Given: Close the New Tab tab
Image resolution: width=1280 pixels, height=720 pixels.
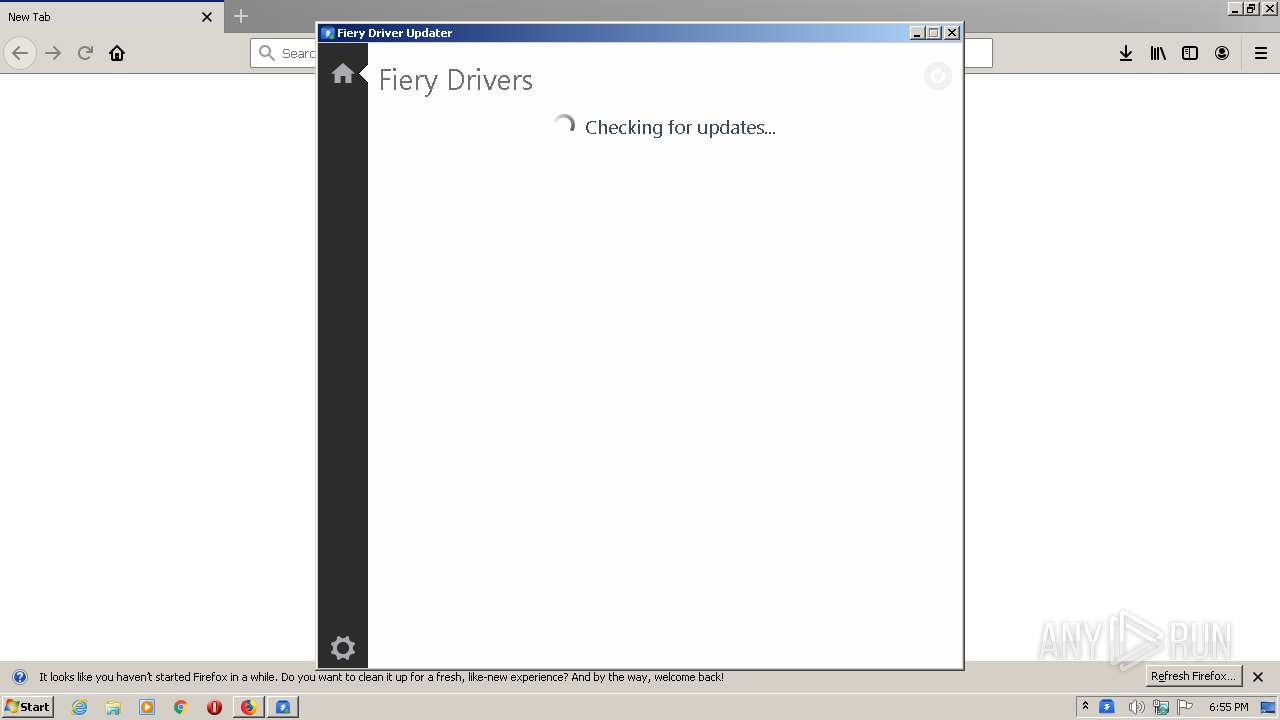Looking at the screenshot, I should 207,17.
